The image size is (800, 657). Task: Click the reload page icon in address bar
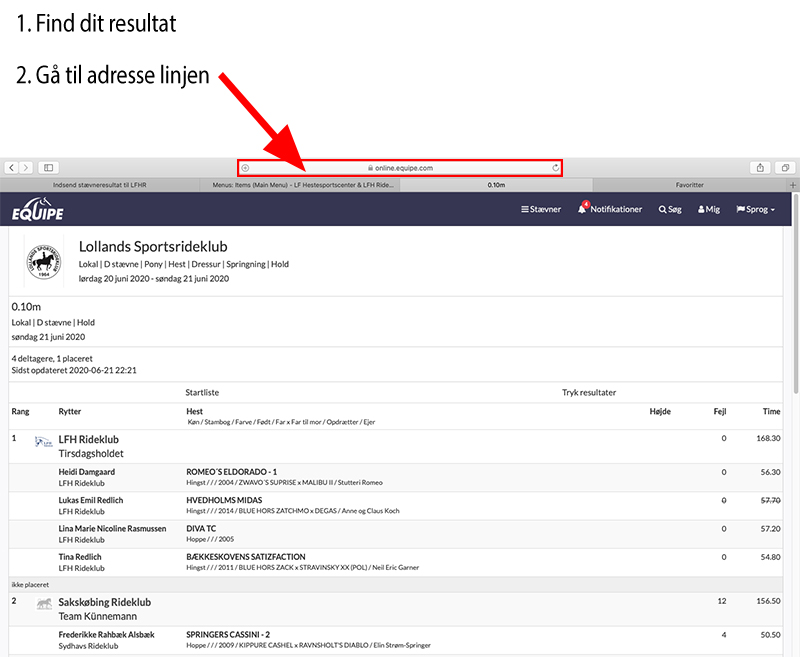[x=556, y=168]
